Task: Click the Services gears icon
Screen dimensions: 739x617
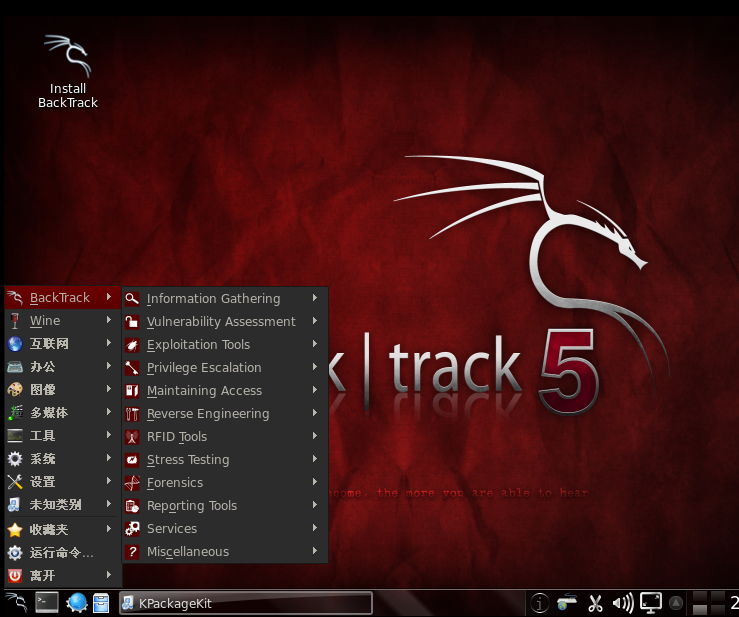Action: point(132,529)
